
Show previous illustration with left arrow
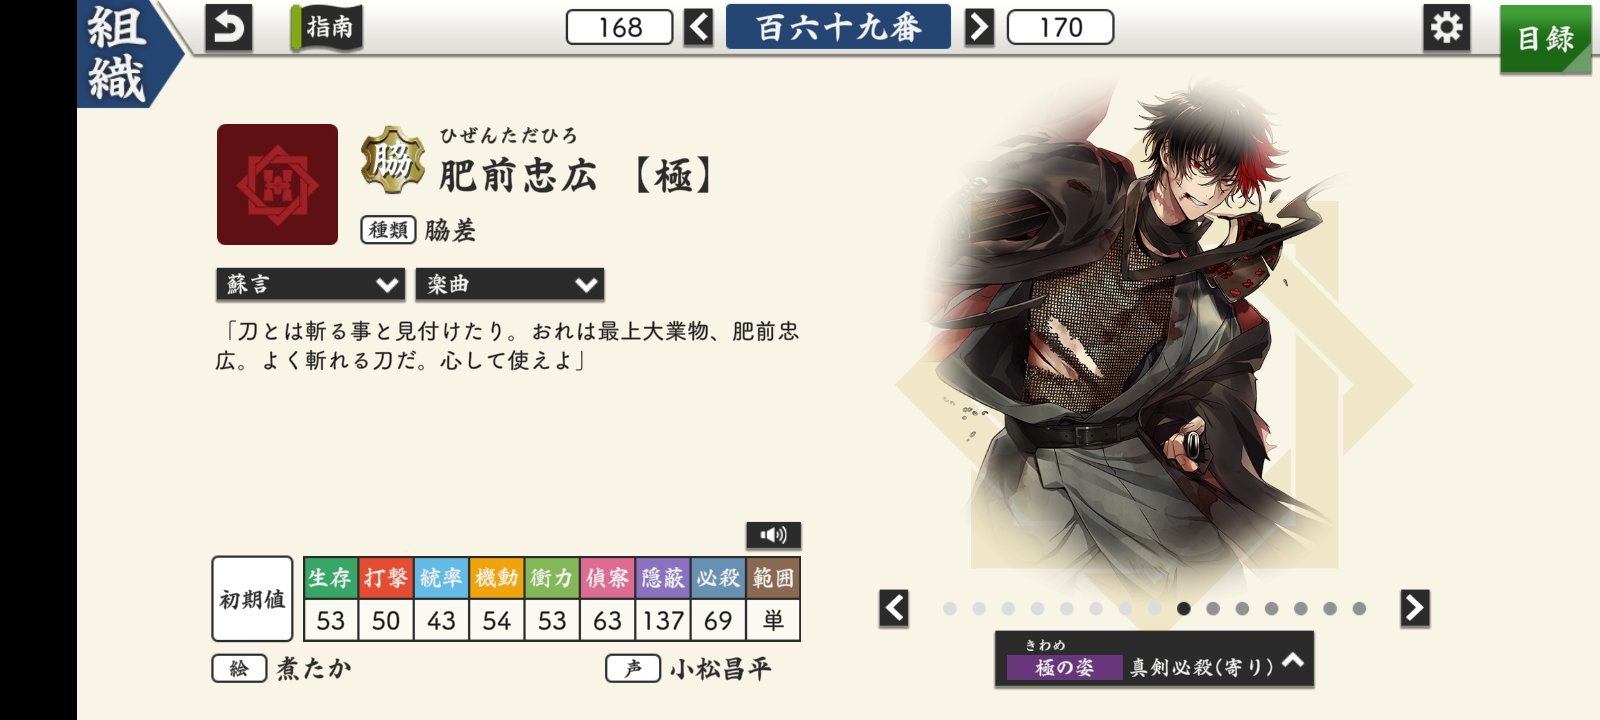pos(894,608)
